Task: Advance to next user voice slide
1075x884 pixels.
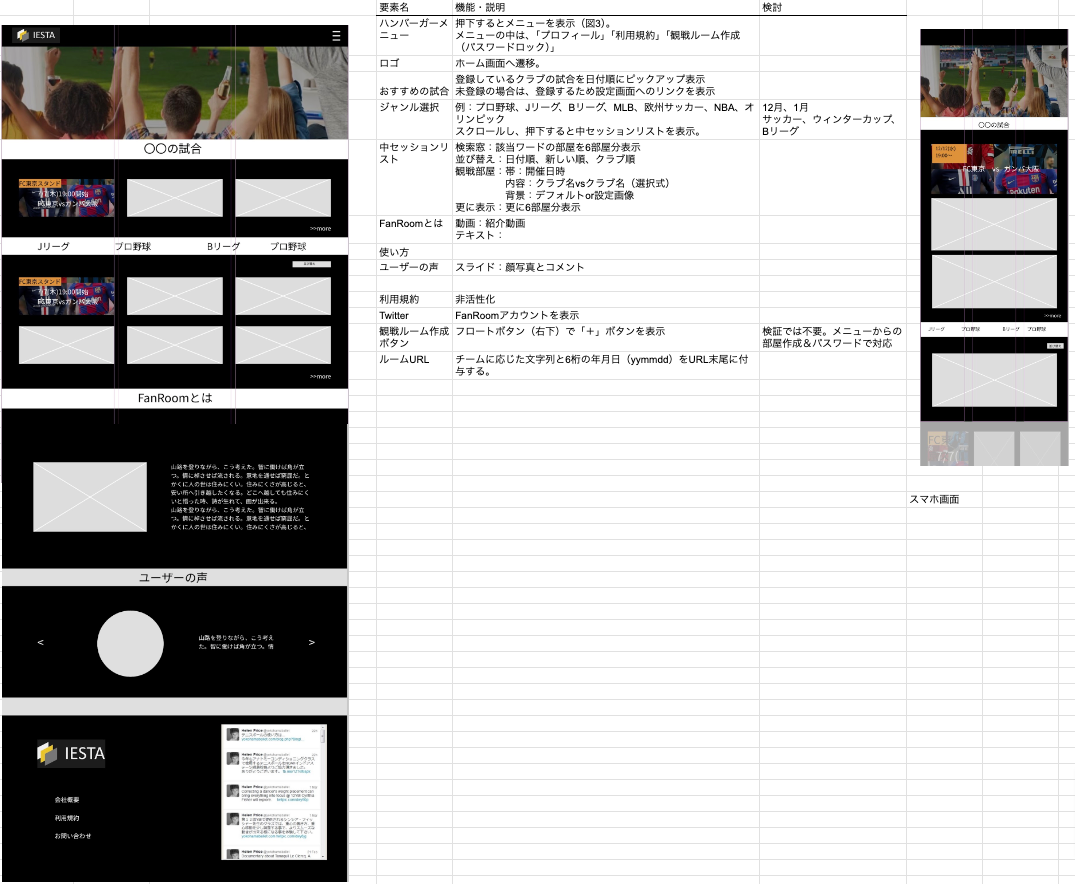Action: 312,642
